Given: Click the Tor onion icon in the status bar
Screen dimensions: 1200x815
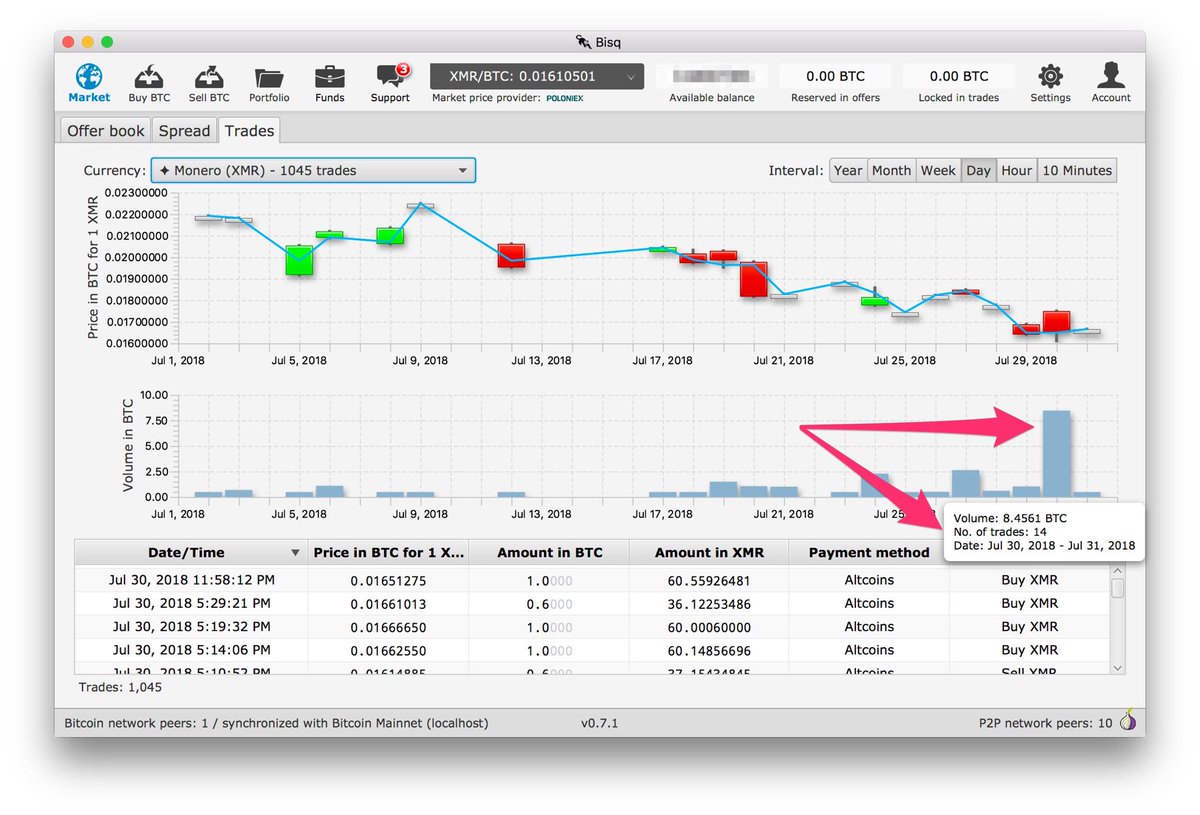Looking at the screenshot, I should pyautogui.click(x=1127, y=721).
